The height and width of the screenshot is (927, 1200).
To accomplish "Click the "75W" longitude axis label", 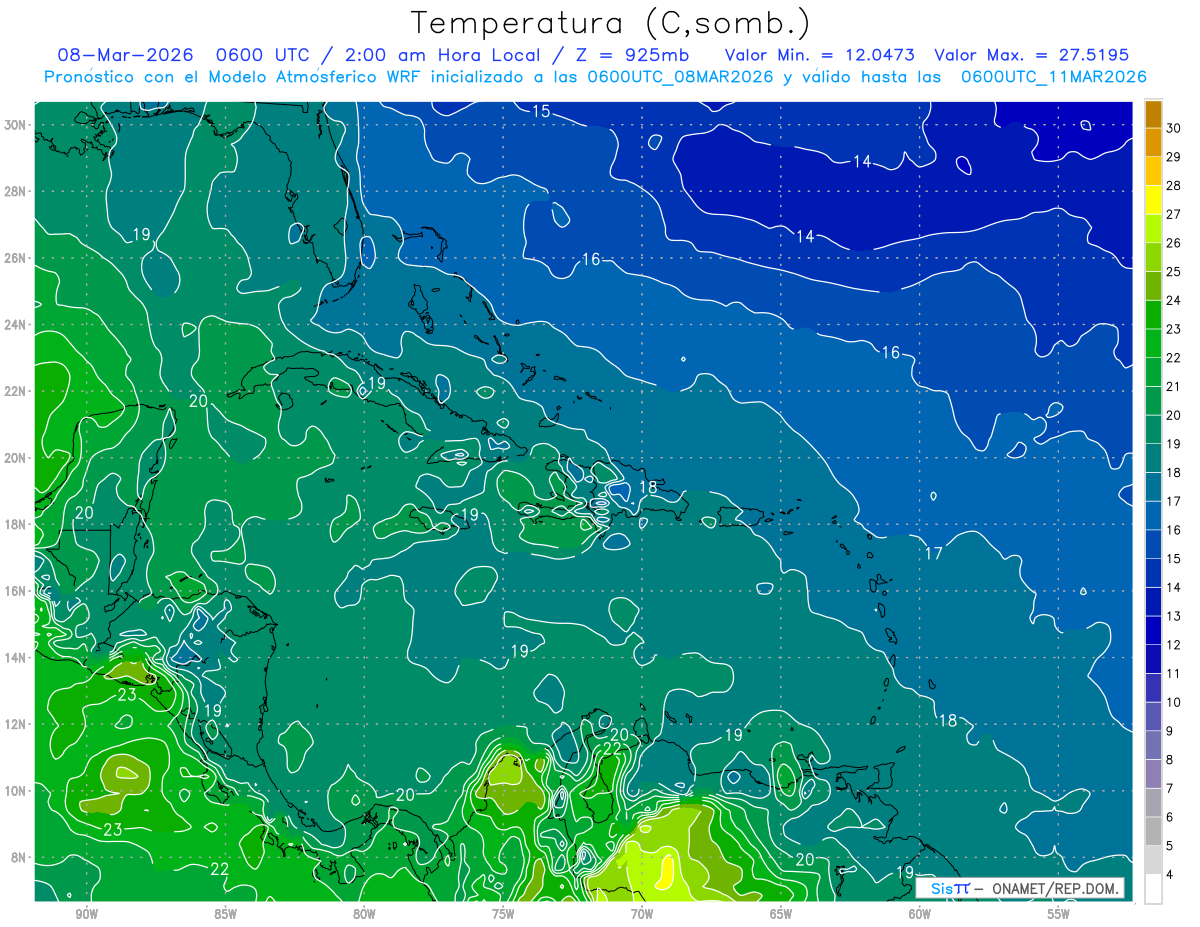I will tap(503, 914).
